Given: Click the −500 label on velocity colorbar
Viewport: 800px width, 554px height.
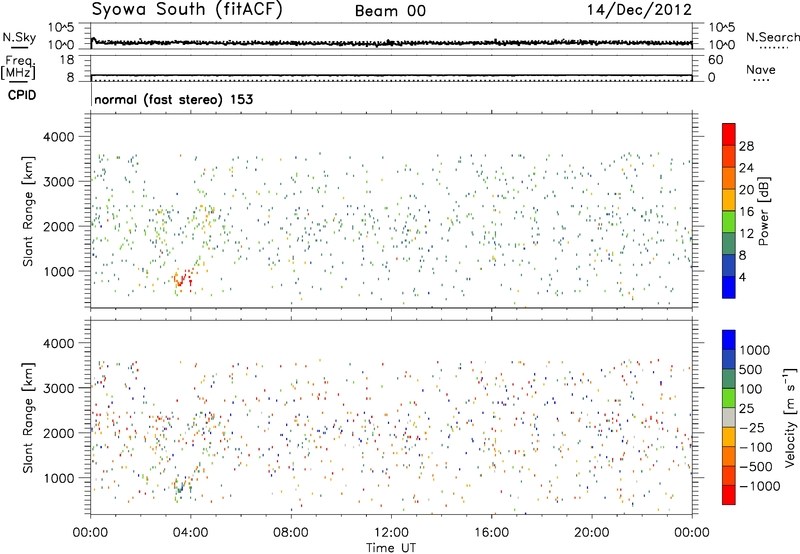Looking at the screenshot, I should pos(755,467).
